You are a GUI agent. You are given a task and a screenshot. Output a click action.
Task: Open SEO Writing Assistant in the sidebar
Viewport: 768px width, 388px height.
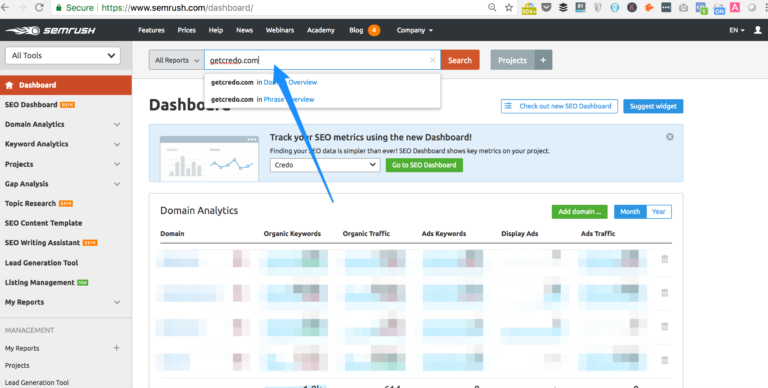tap(51, 242)
